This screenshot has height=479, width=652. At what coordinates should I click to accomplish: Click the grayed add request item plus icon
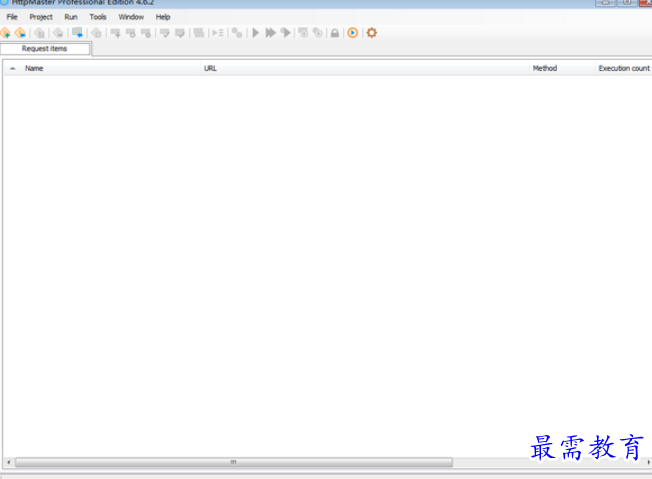tap(116, 33)
